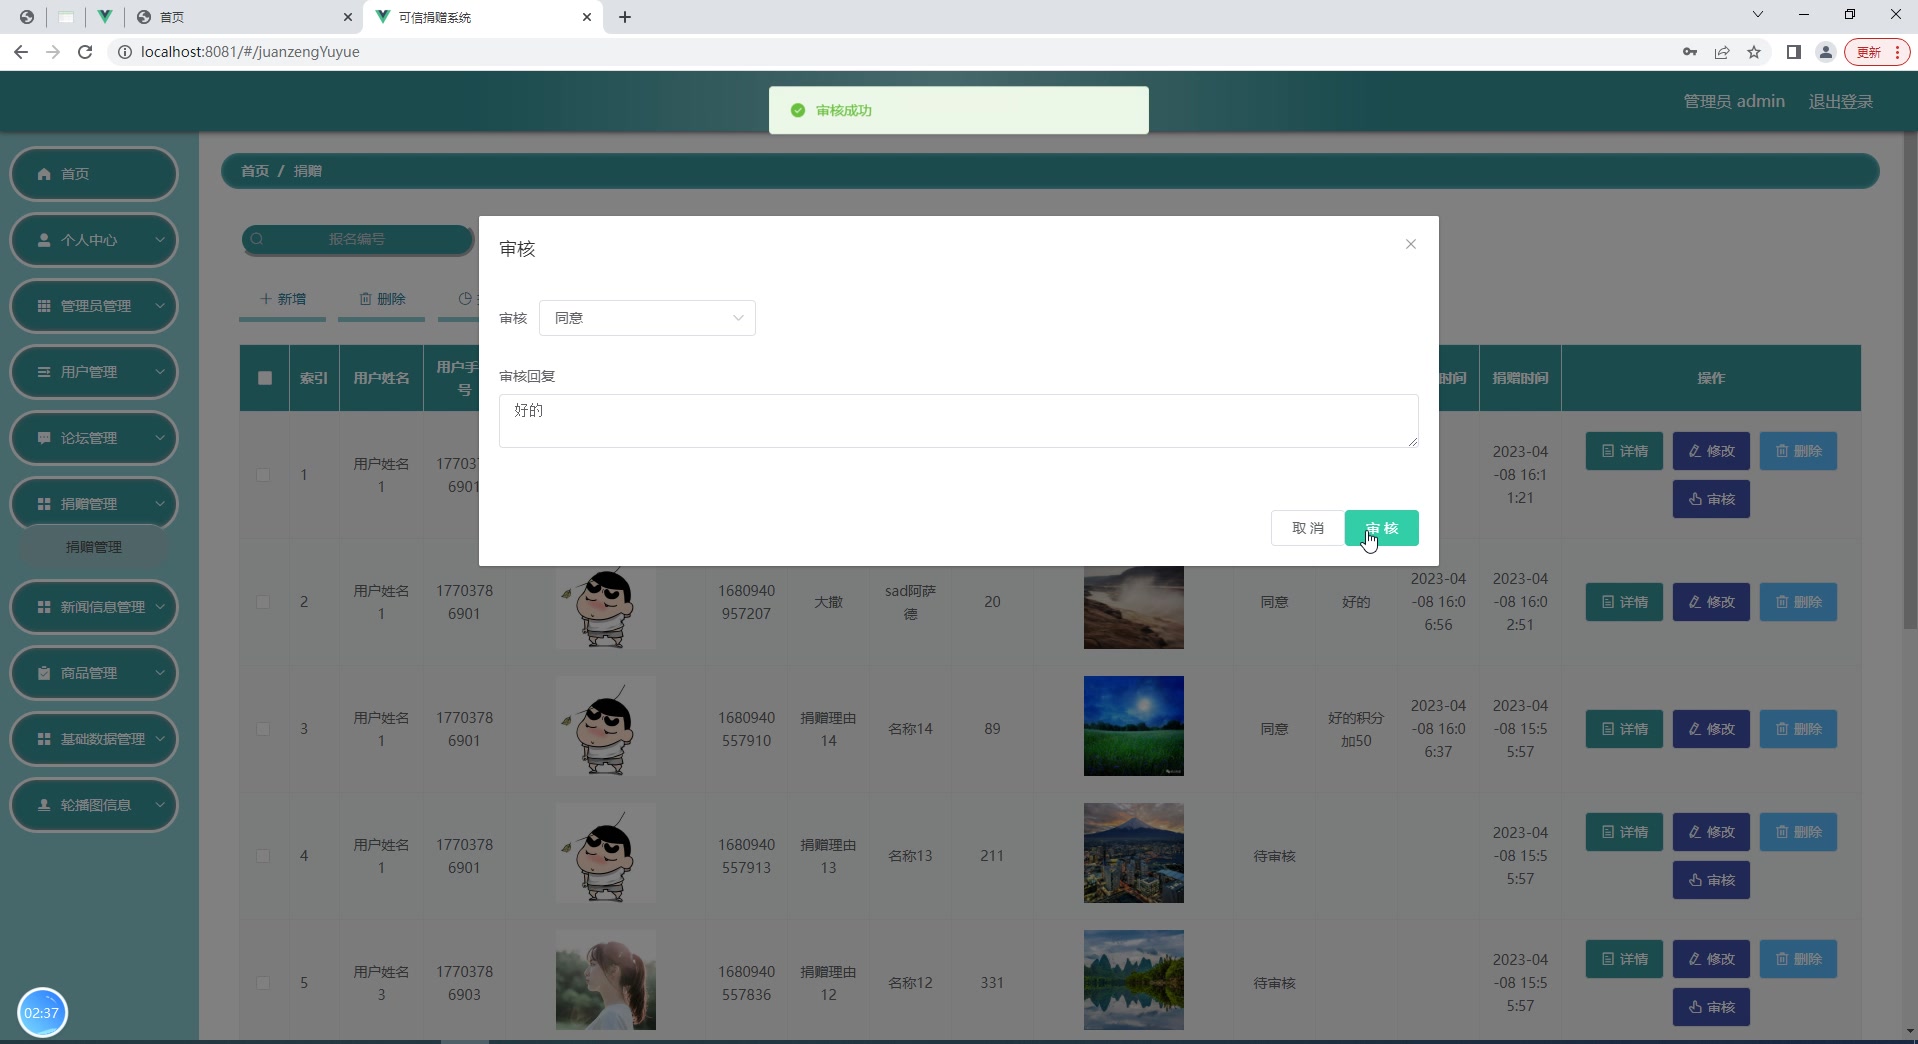Open the 轮播图信息 carousel info section

click(x=94, y=805)
